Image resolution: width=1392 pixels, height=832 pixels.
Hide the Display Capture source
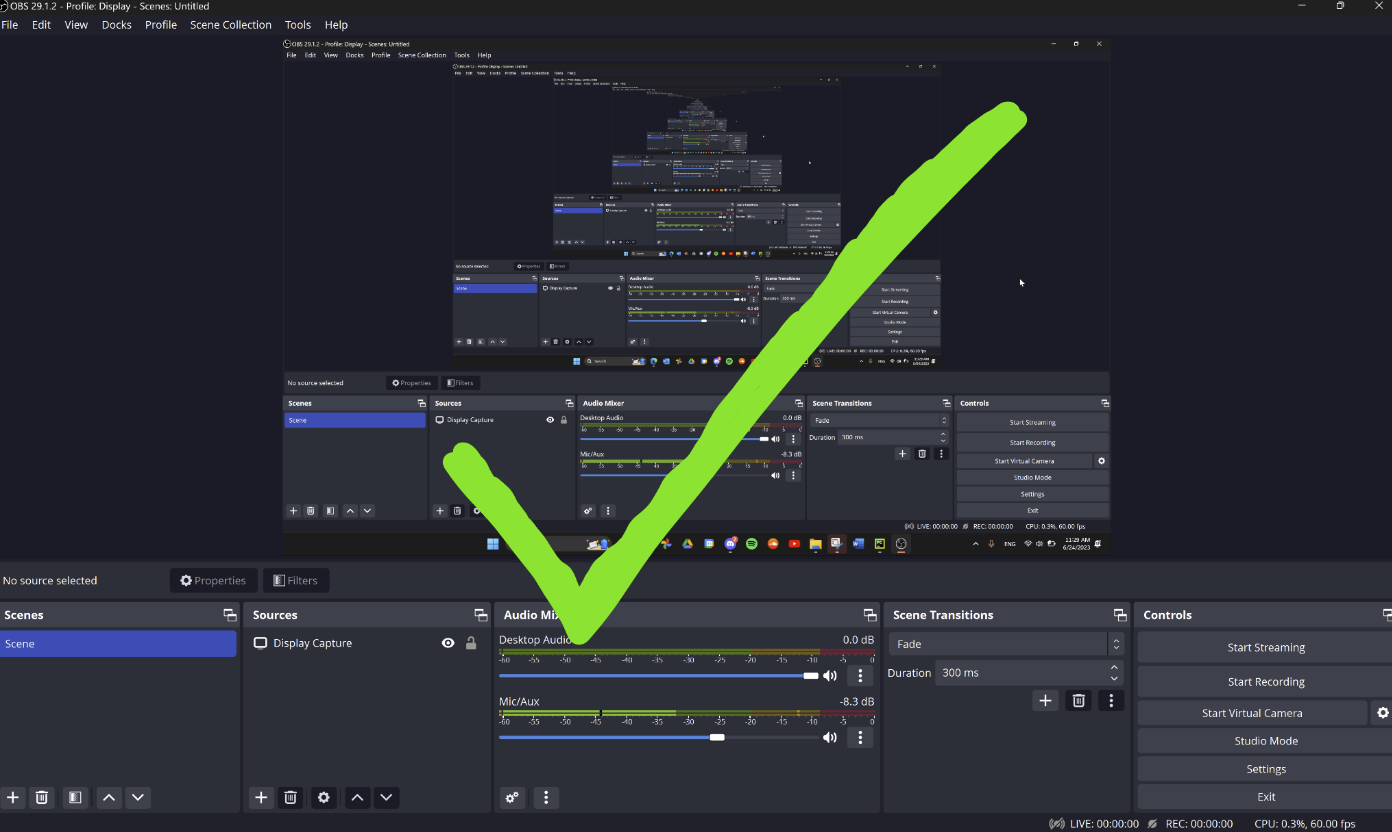[x=448, y=643]
